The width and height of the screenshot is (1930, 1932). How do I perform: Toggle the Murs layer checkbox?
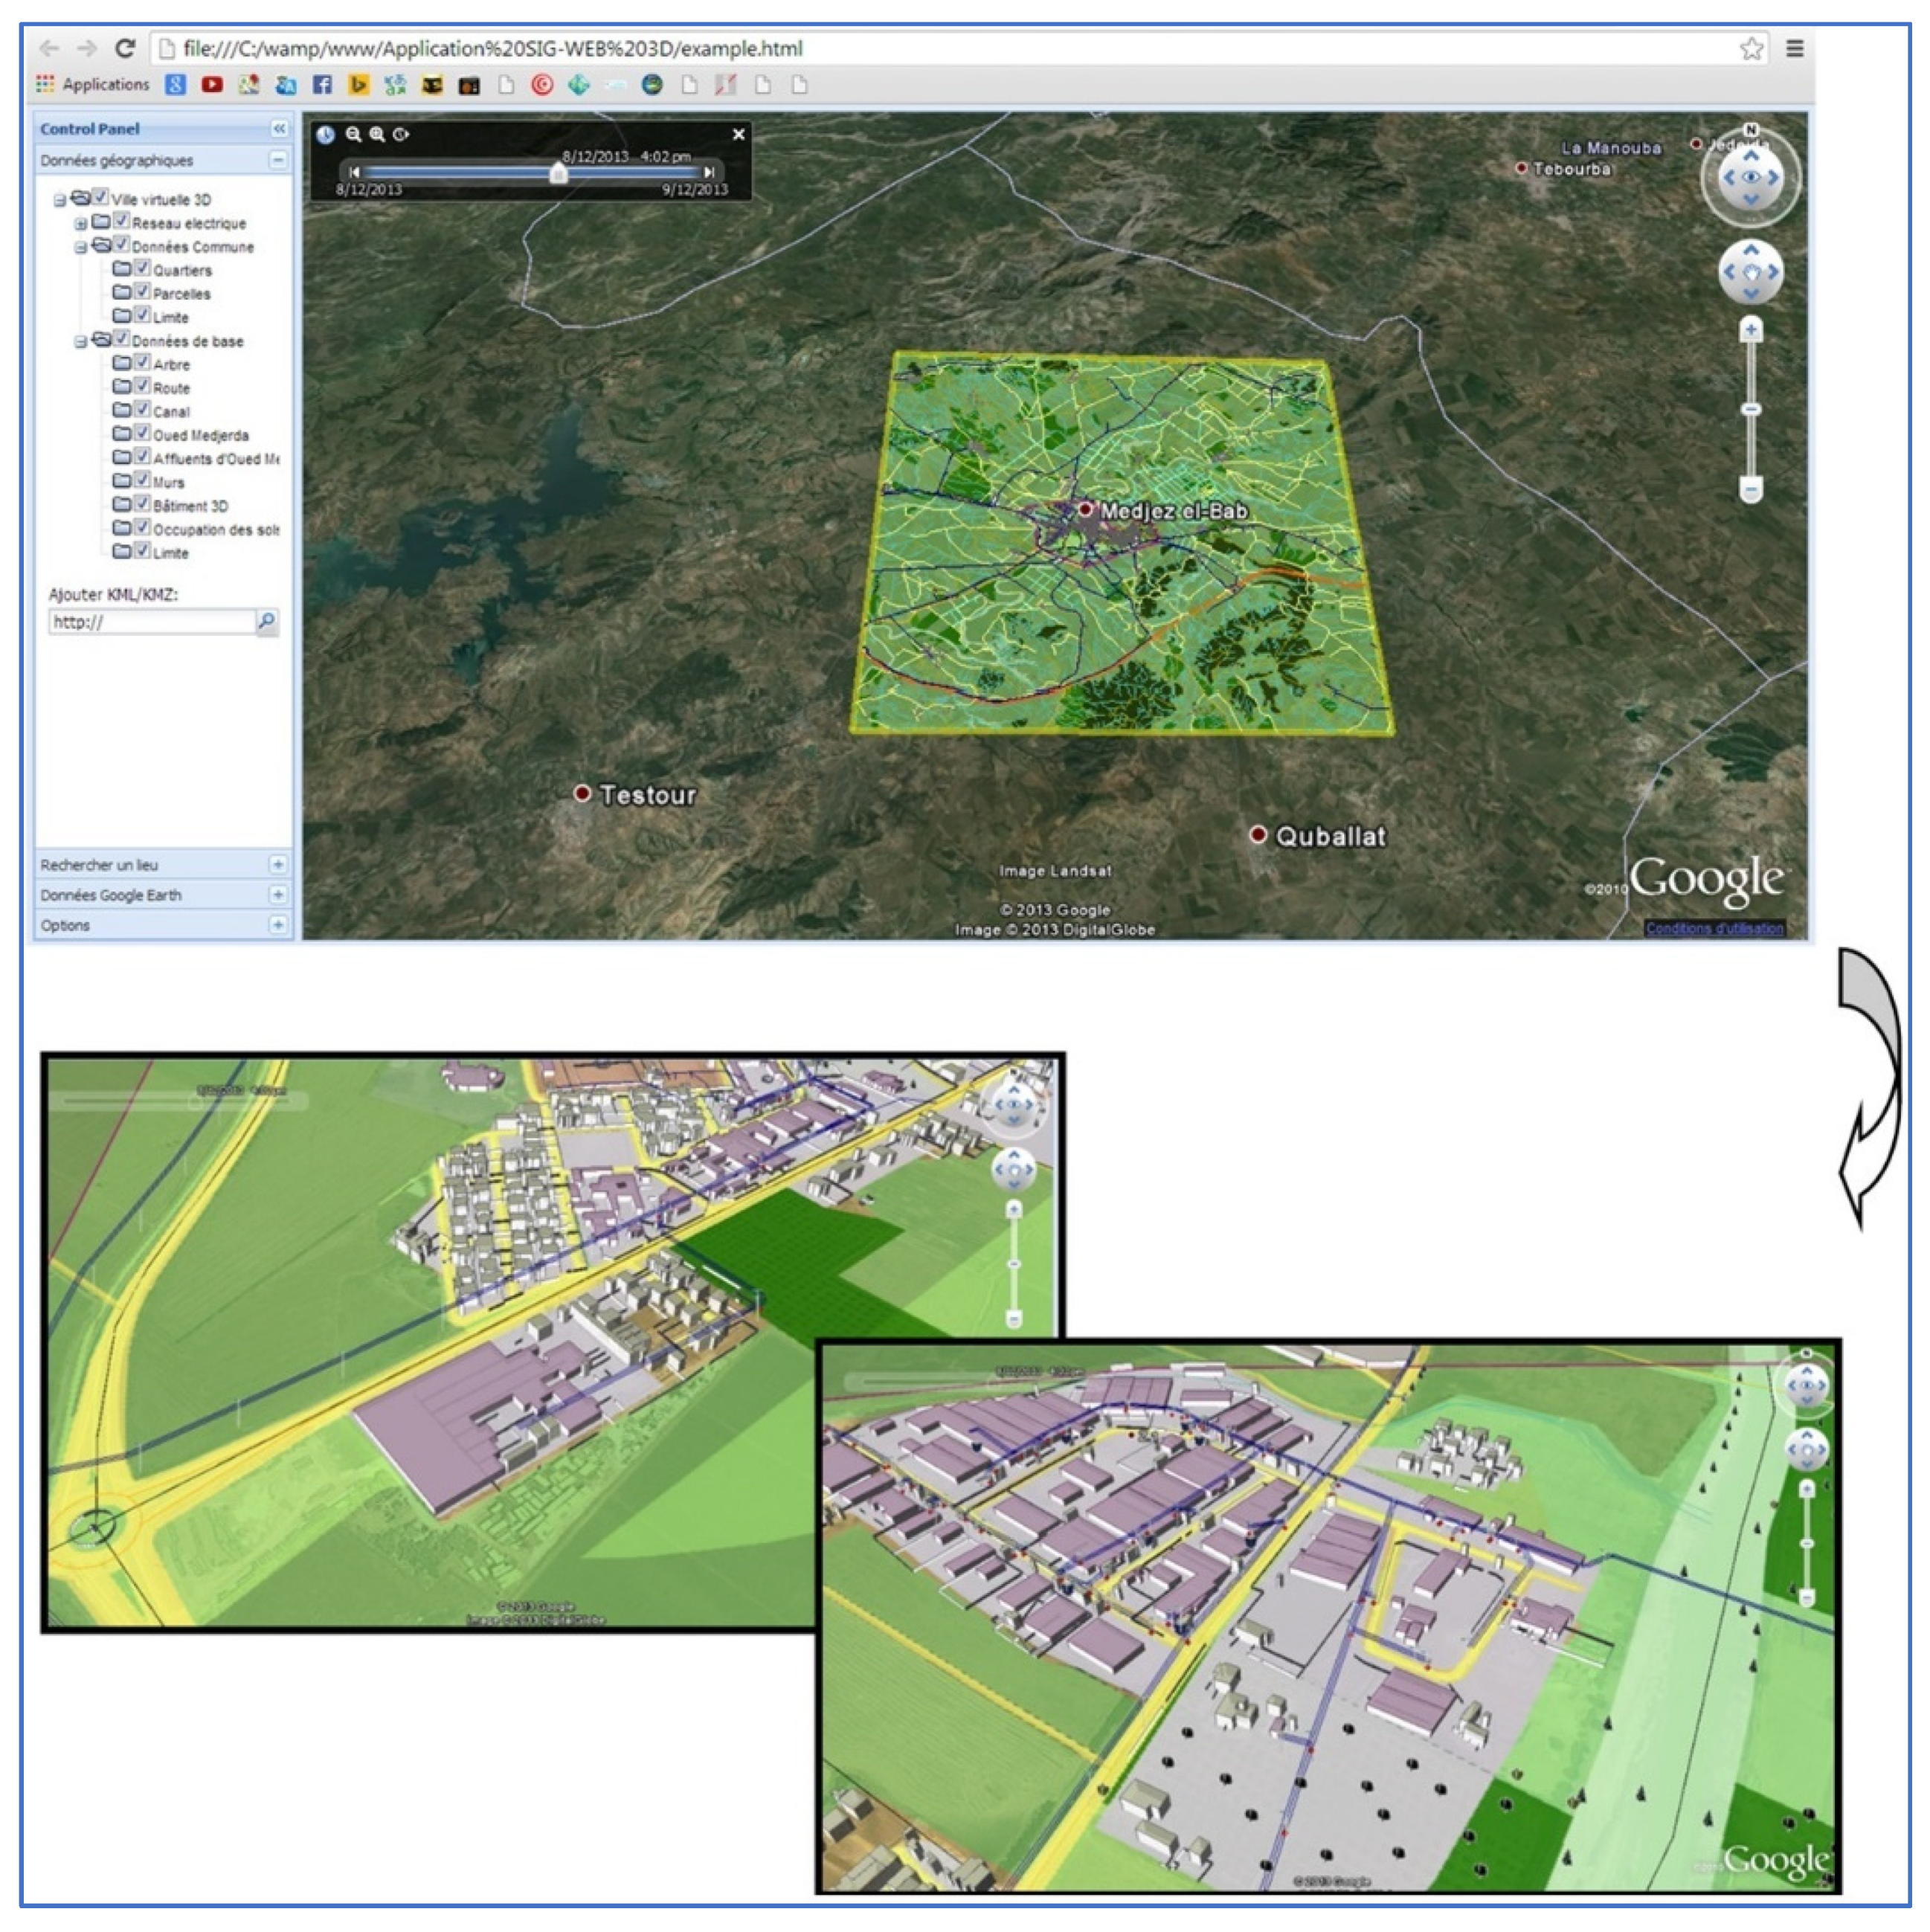point(142,480)
